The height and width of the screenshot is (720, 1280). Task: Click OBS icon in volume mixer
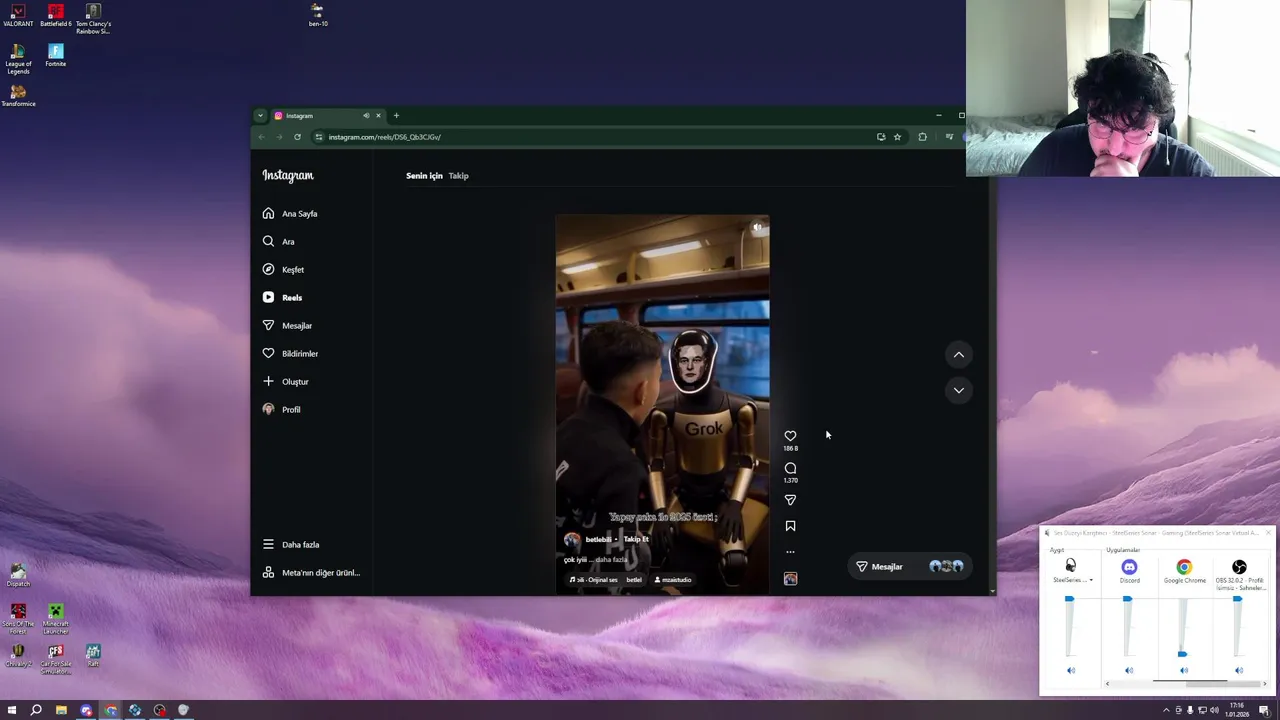tap(1239, 567)
